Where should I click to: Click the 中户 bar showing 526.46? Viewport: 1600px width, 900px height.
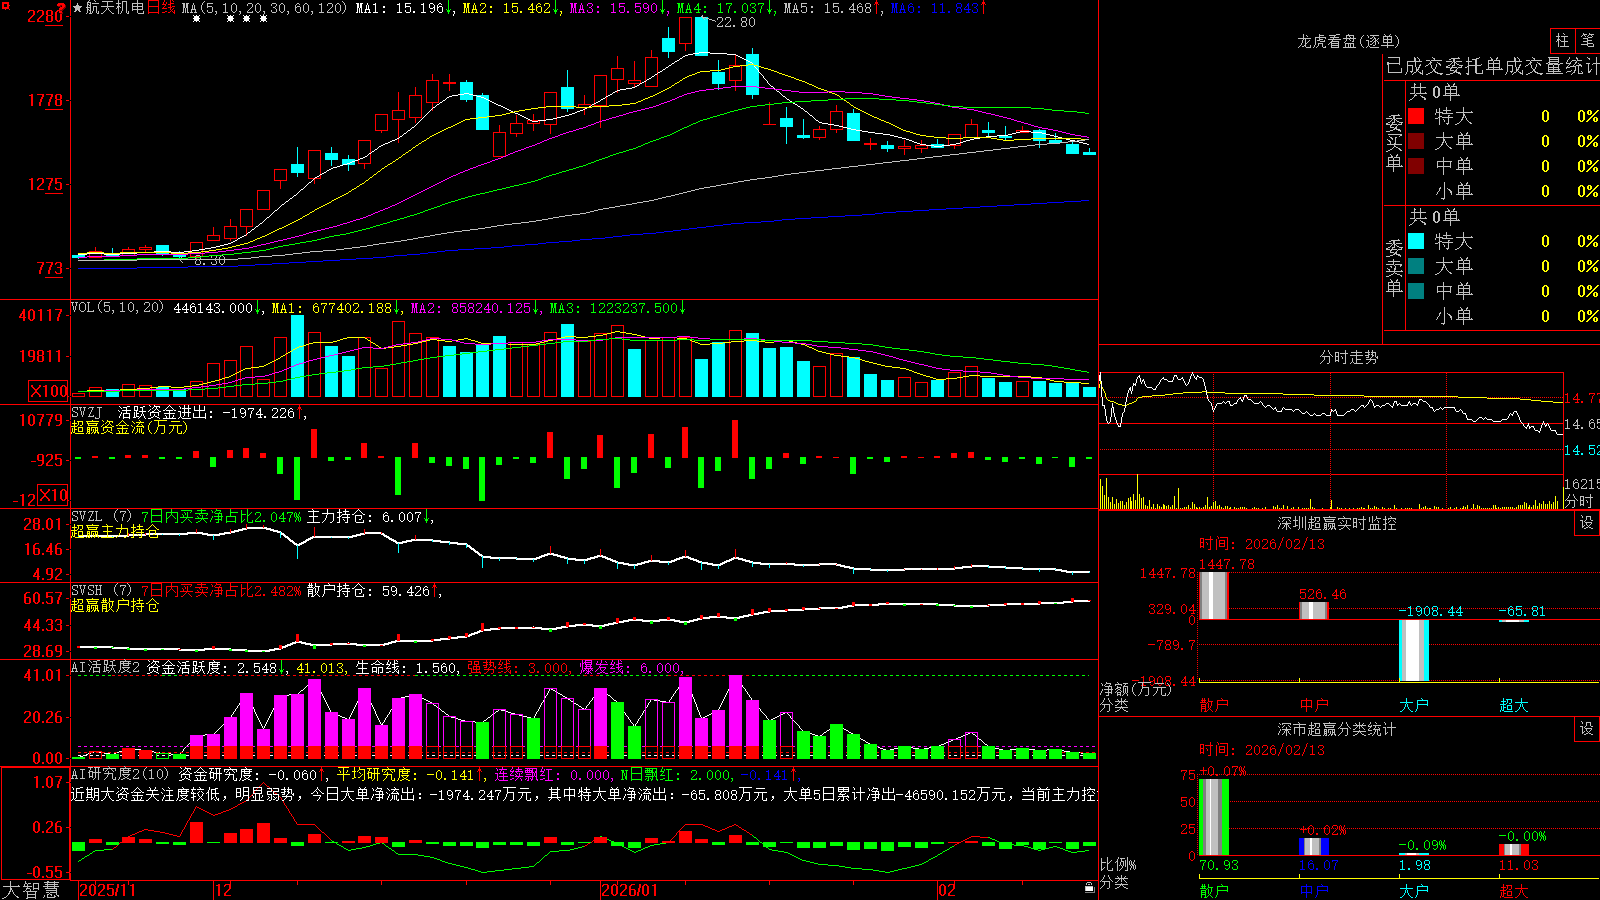coord(1314,611)
